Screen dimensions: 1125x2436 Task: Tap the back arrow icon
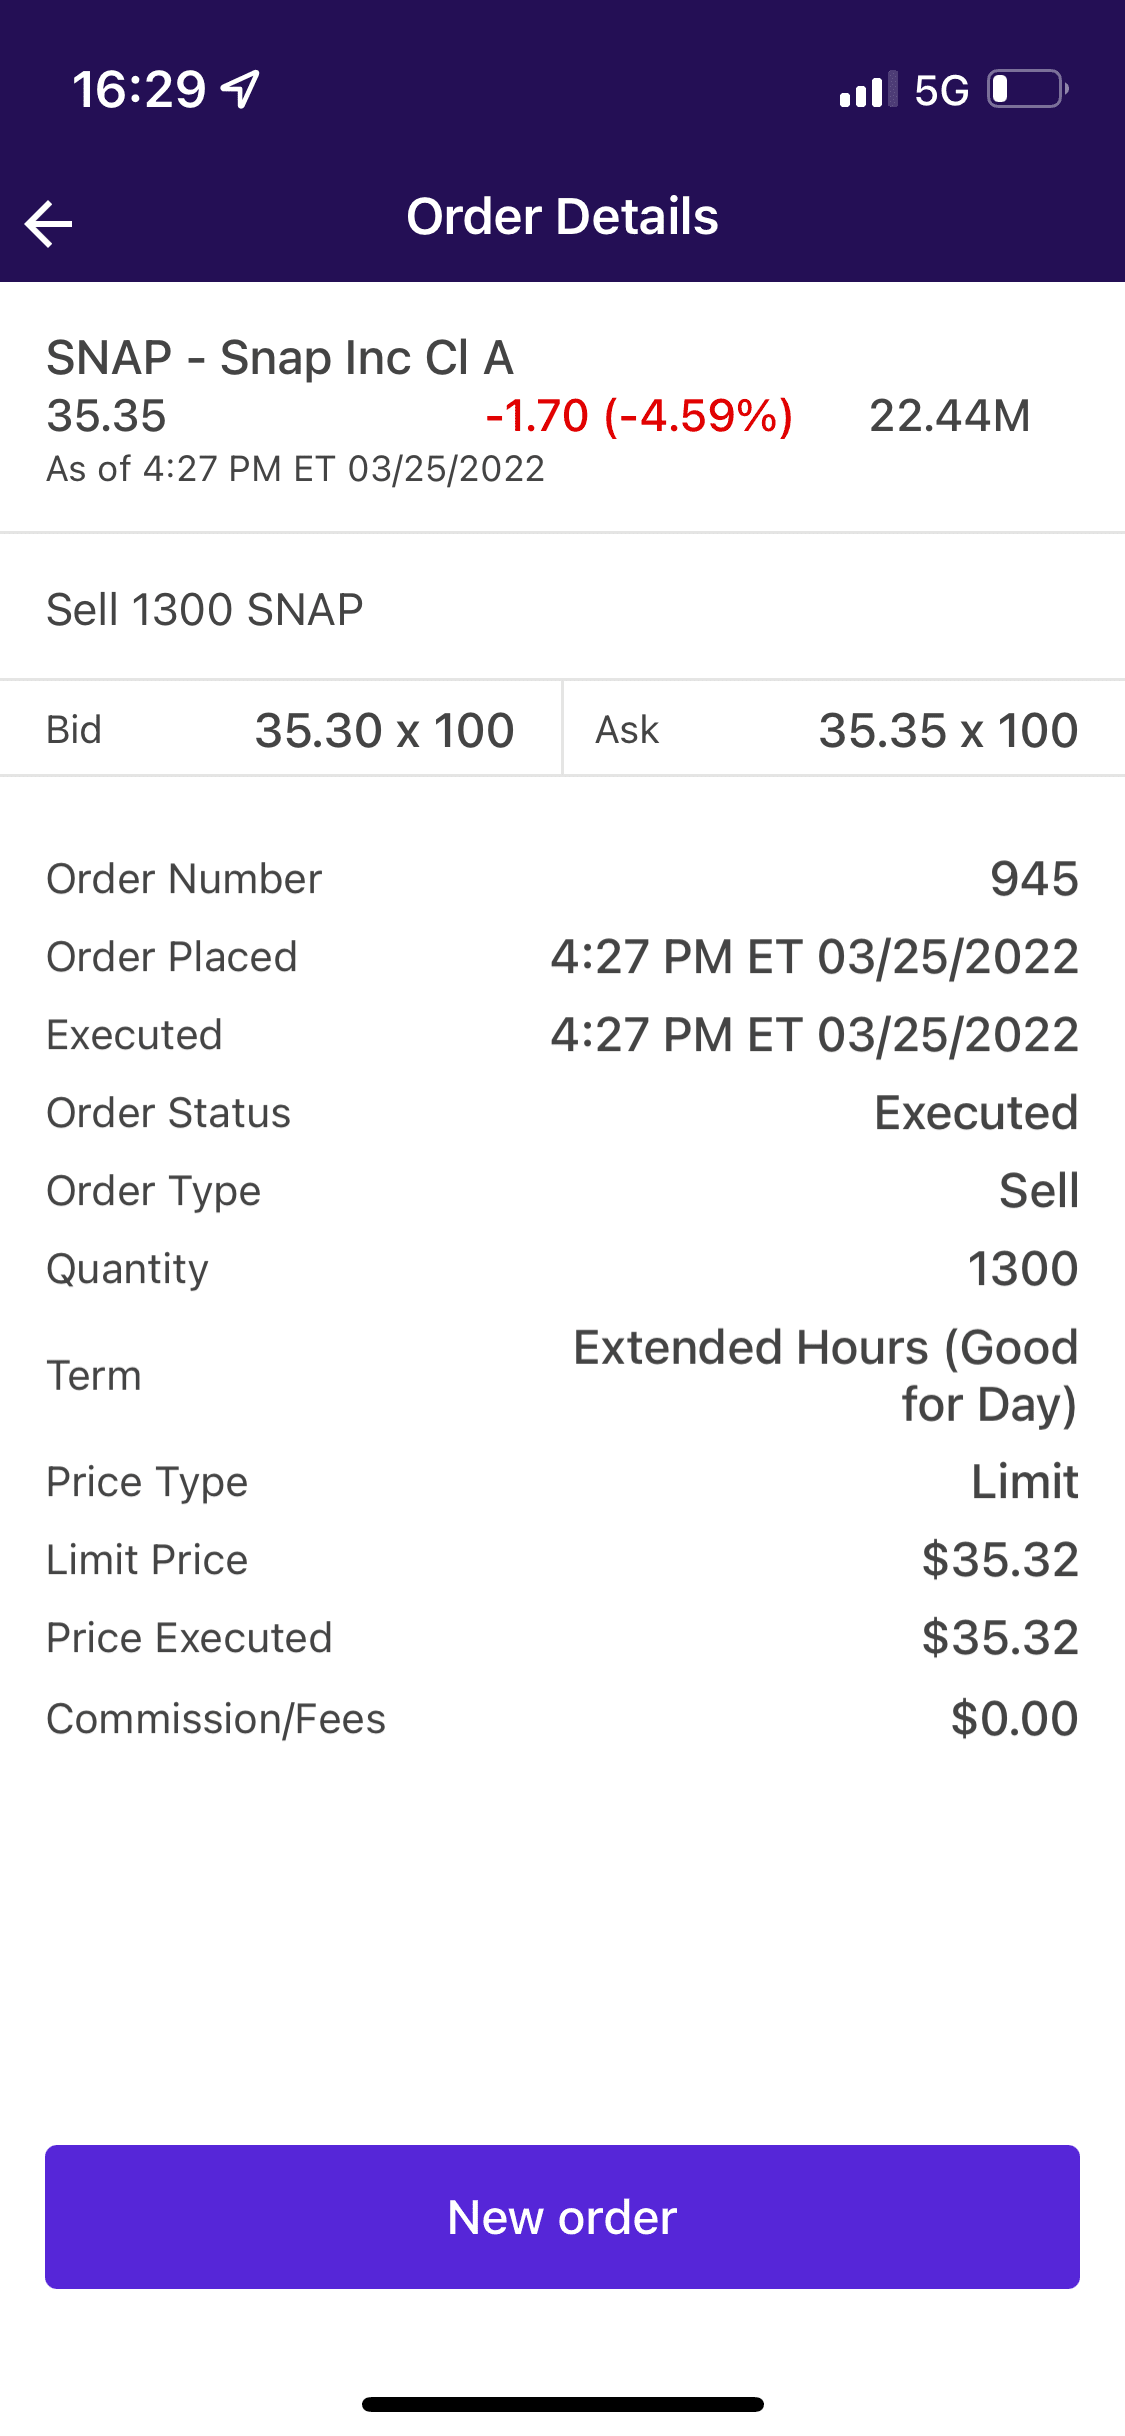point(48,222)
